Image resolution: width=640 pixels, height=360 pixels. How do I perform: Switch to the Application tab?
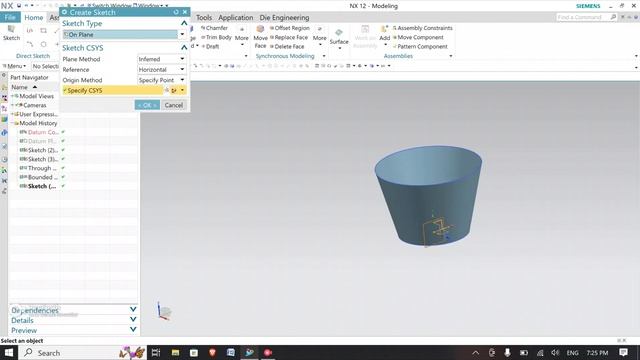click(236, 18)
